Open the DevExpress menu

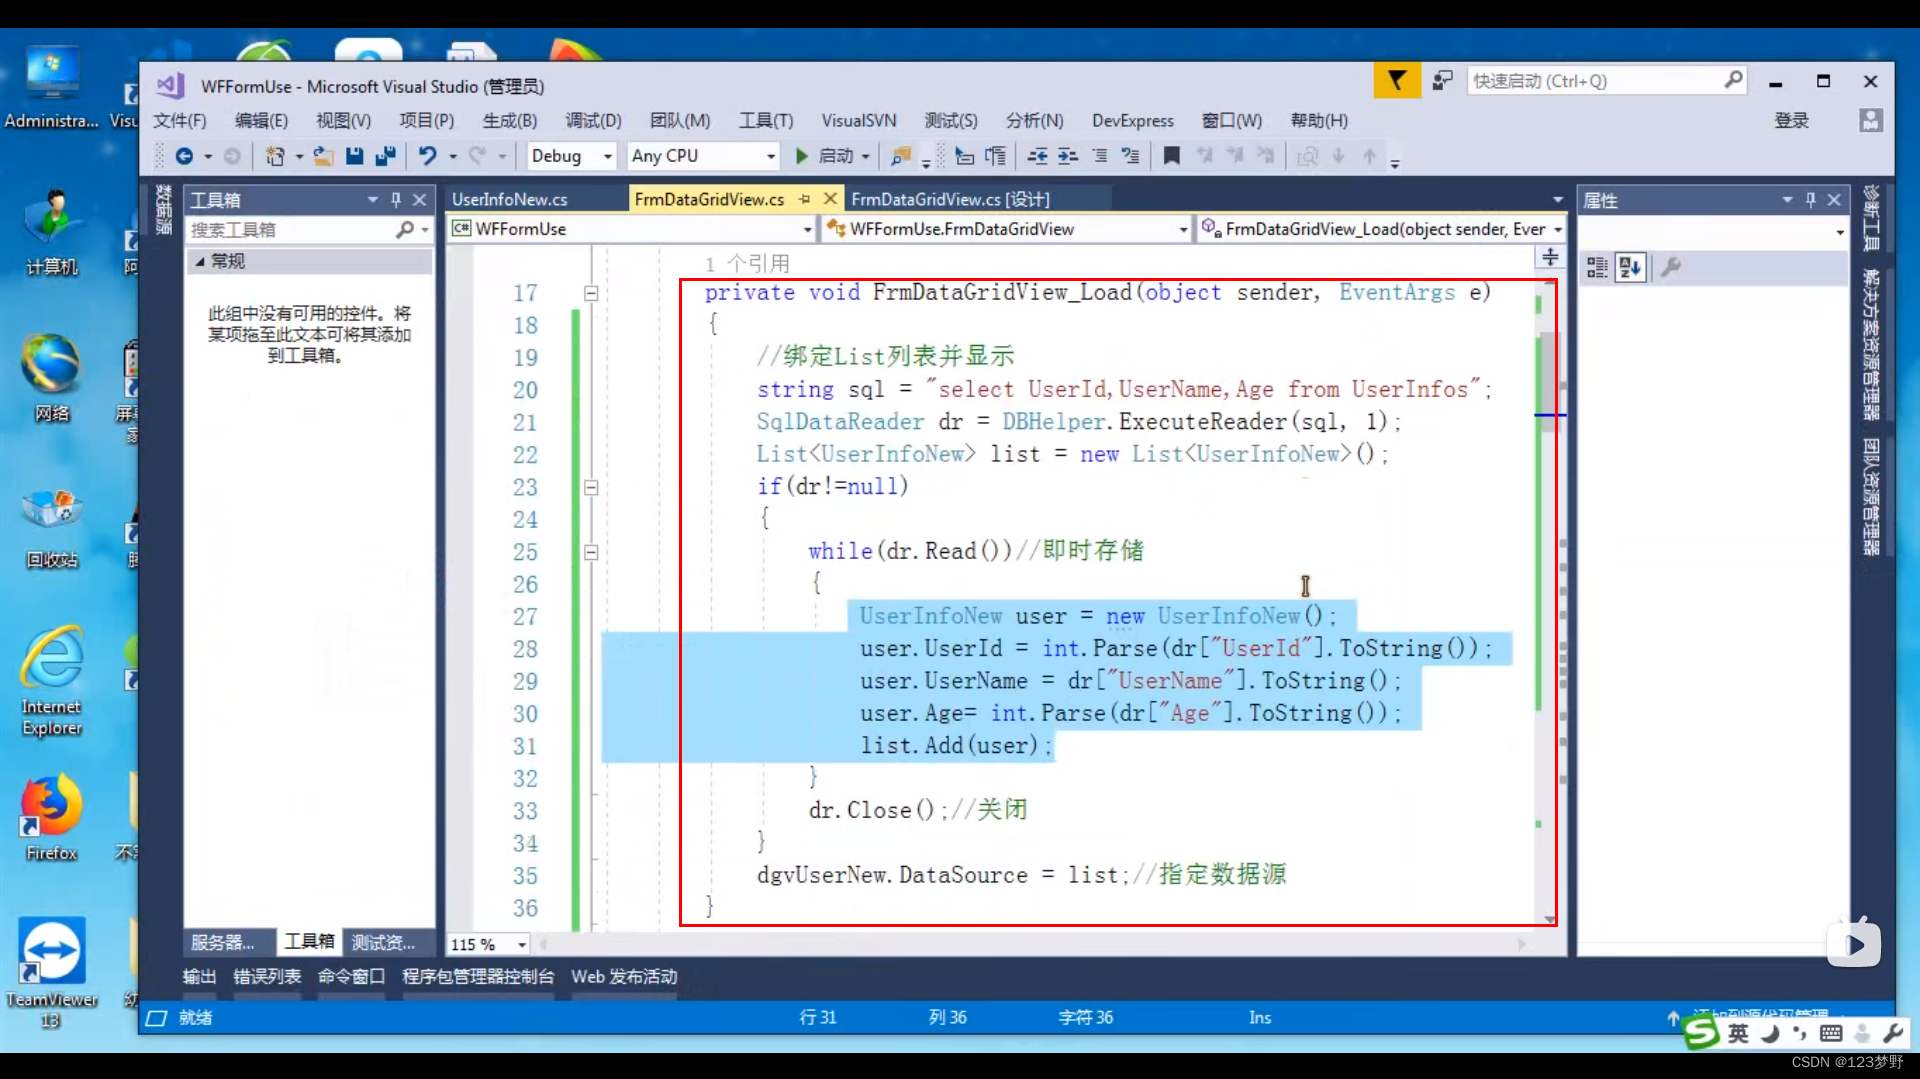point(1133,120)
